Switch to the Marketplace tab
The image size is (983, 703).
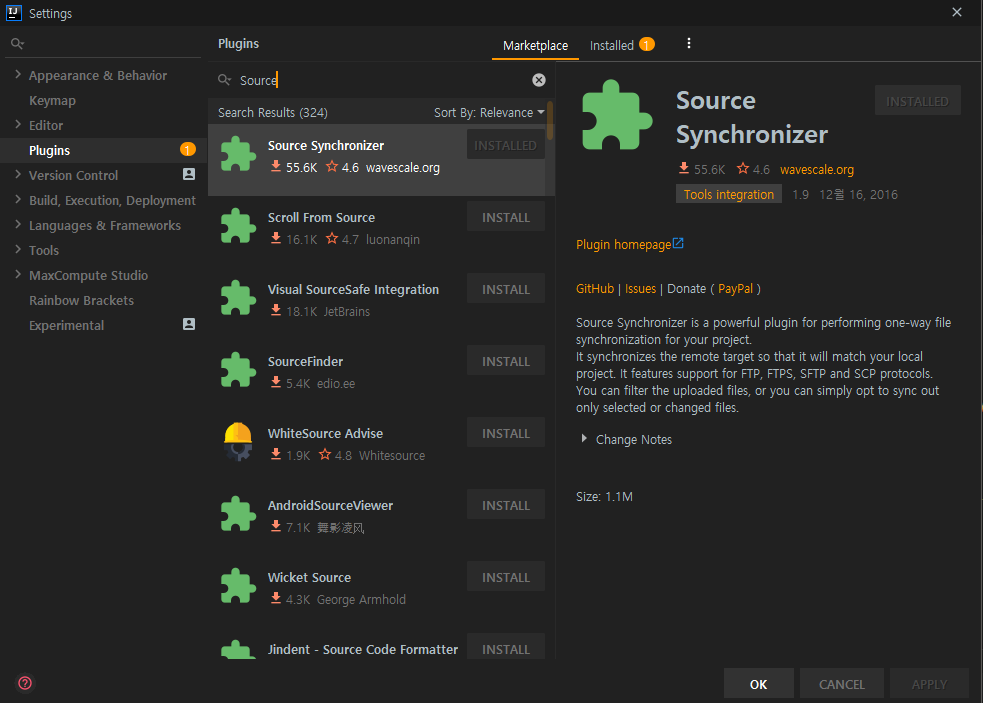[x=535, y=45]
